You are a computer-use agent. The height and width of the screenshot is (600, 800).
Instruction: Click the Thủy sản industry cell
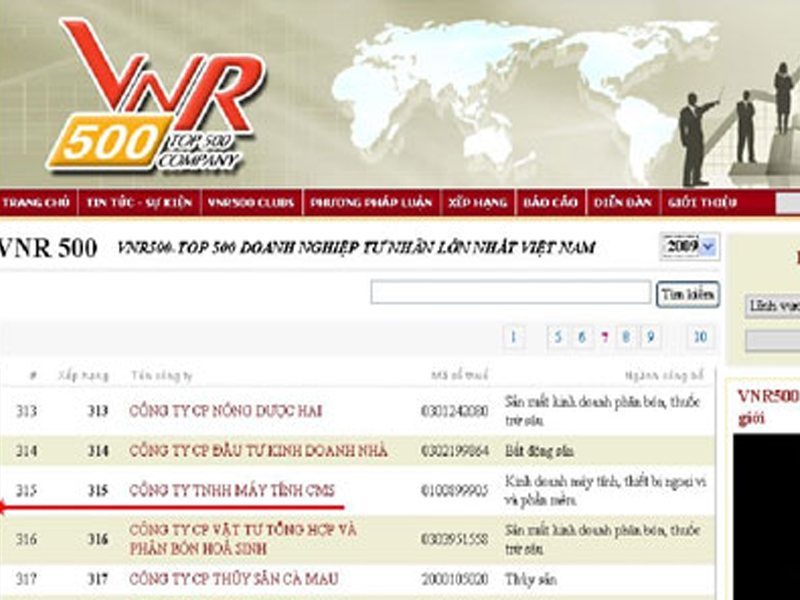tap(531, 580)
